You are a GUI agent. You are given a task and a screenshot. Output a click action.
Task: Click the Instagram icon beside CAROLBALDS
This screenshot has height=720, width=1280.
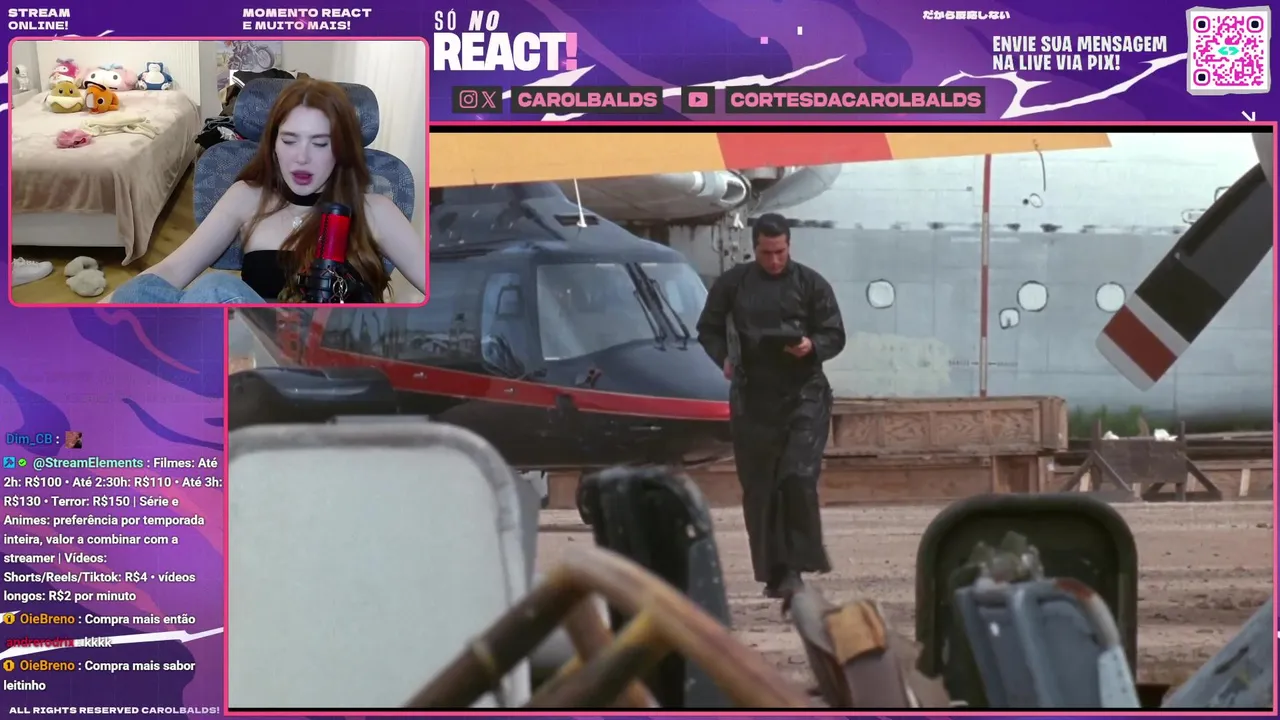tap(468, 99)
